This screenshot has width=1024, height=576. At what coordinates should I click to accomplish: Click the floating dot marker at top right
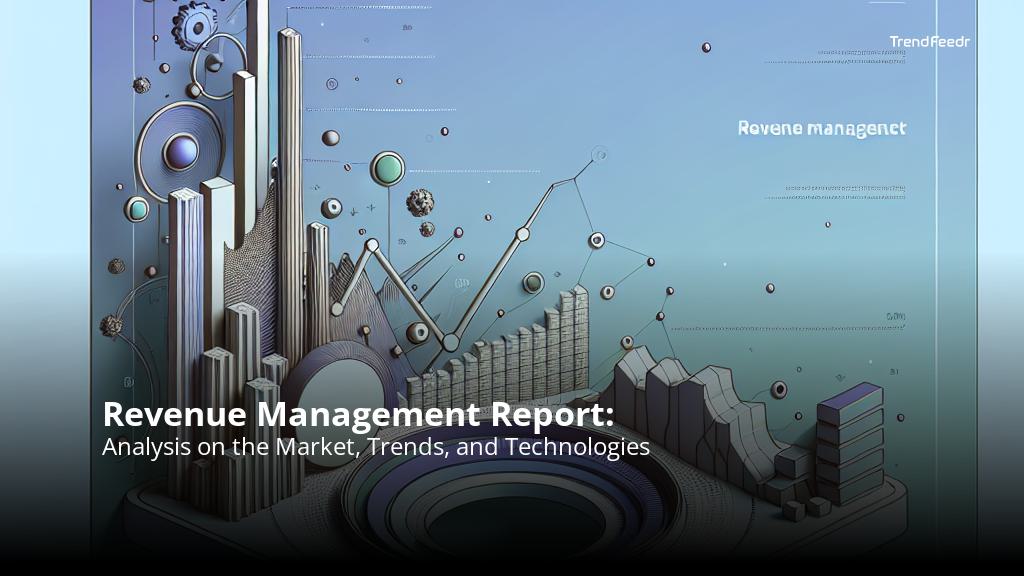click(x=707, y=47)
